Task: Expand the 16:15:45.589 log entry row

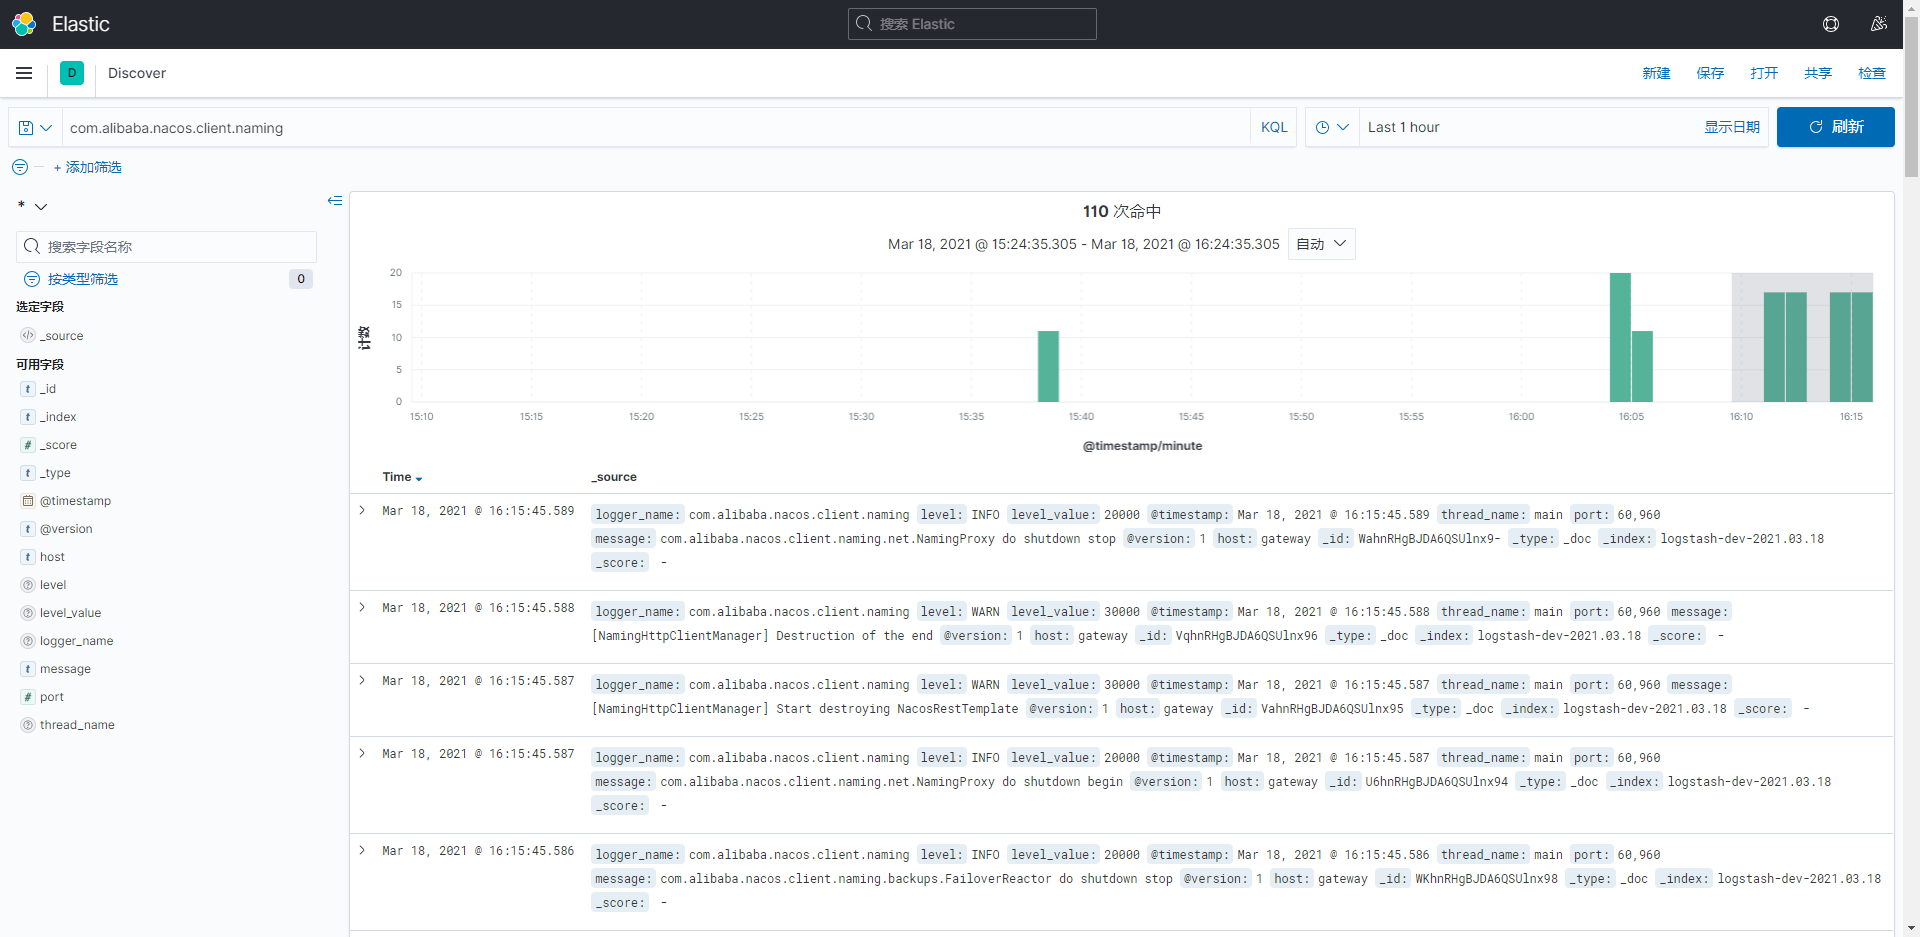Action: (362, 510)
